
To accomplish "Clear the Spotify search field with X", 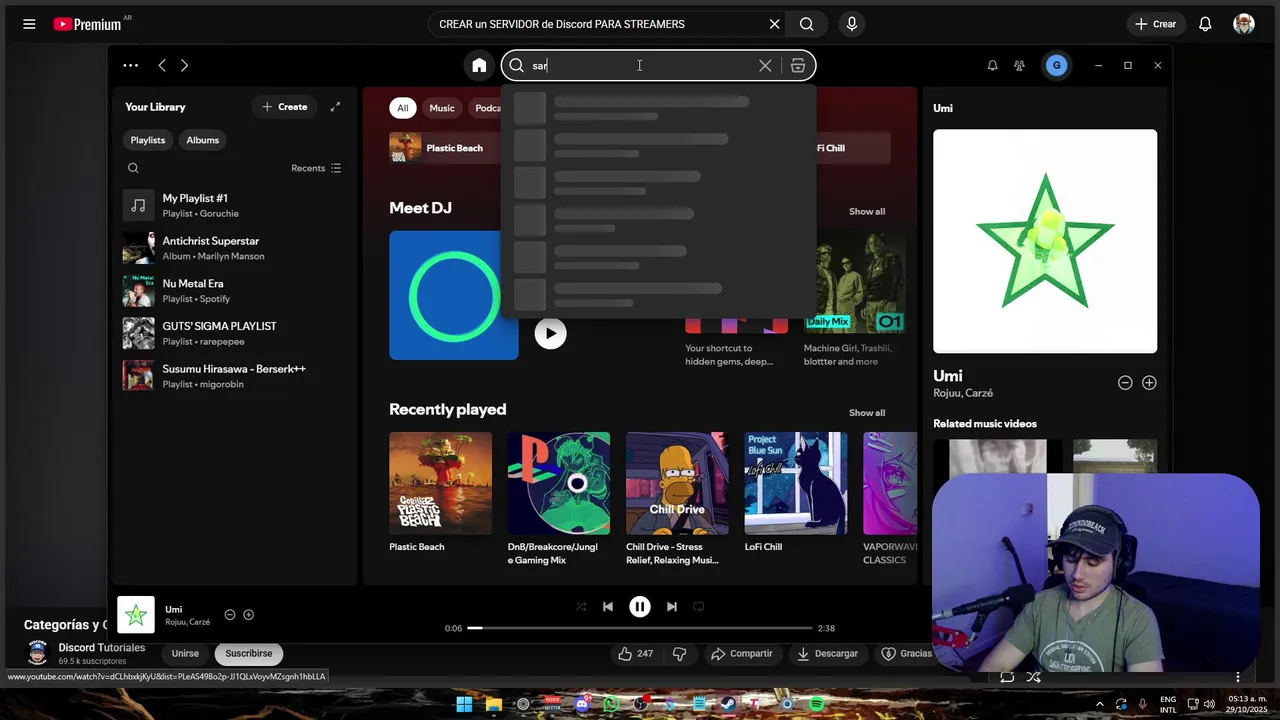I will tap(765, 65).
